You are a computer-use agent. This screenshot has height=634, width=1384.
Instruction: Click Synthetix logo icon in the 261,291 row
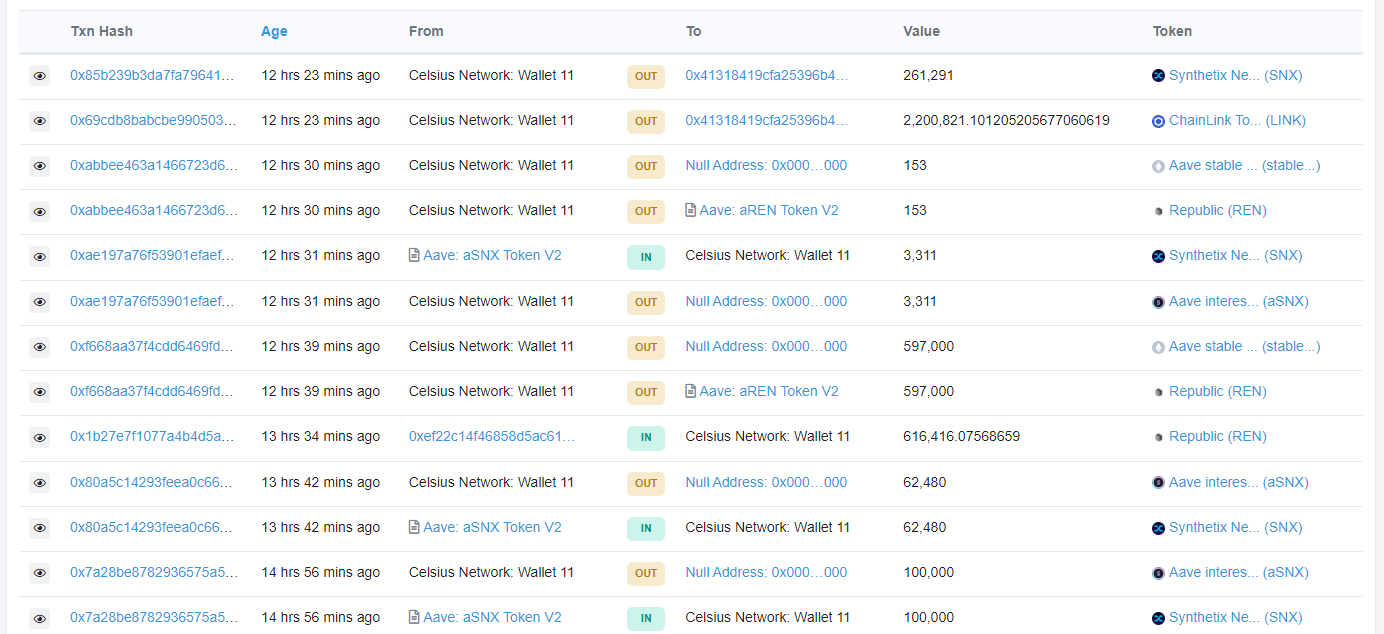[x=1159, y=76]
